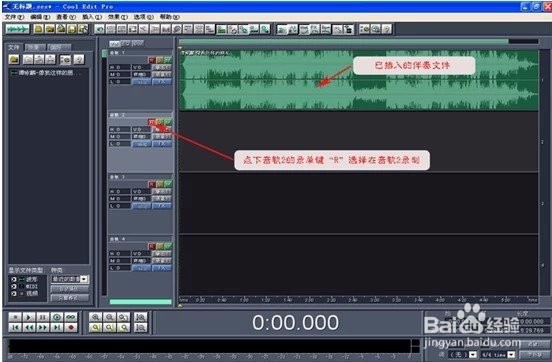Click the New Session toolbar icon
This screenshot has height=362, width=552.
tap(39, 29)
